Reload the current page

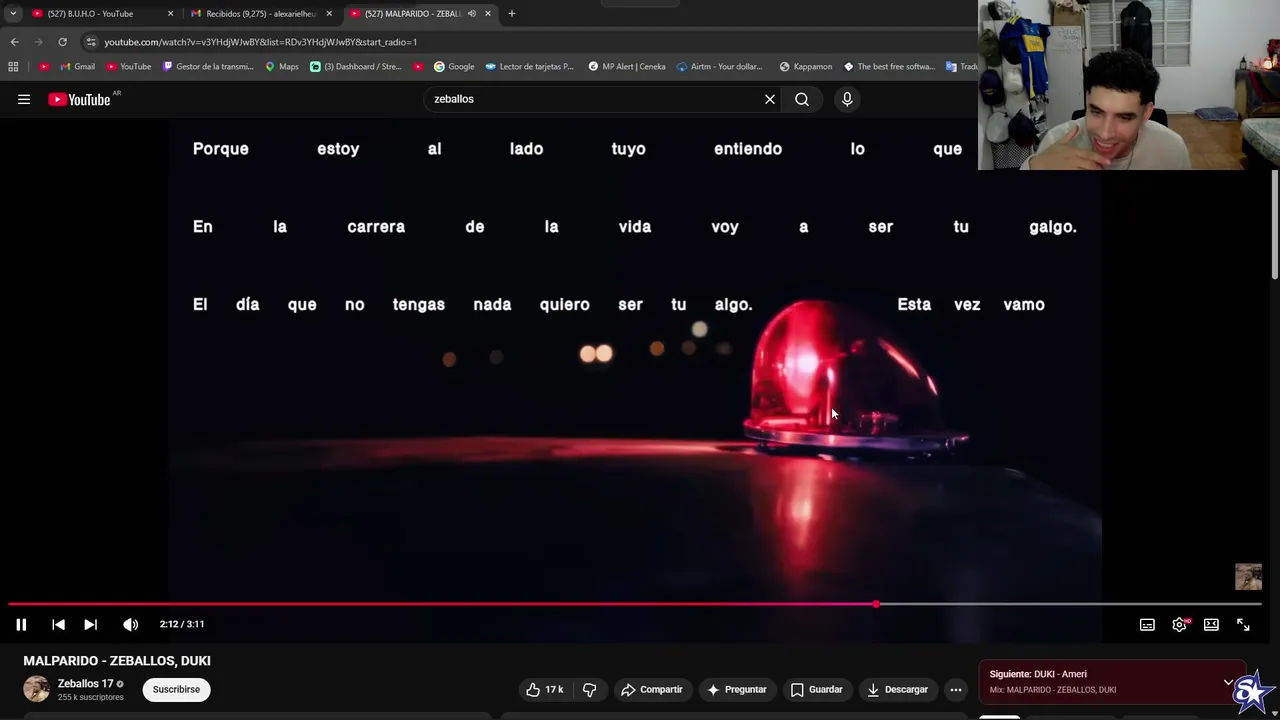[62, 42]
